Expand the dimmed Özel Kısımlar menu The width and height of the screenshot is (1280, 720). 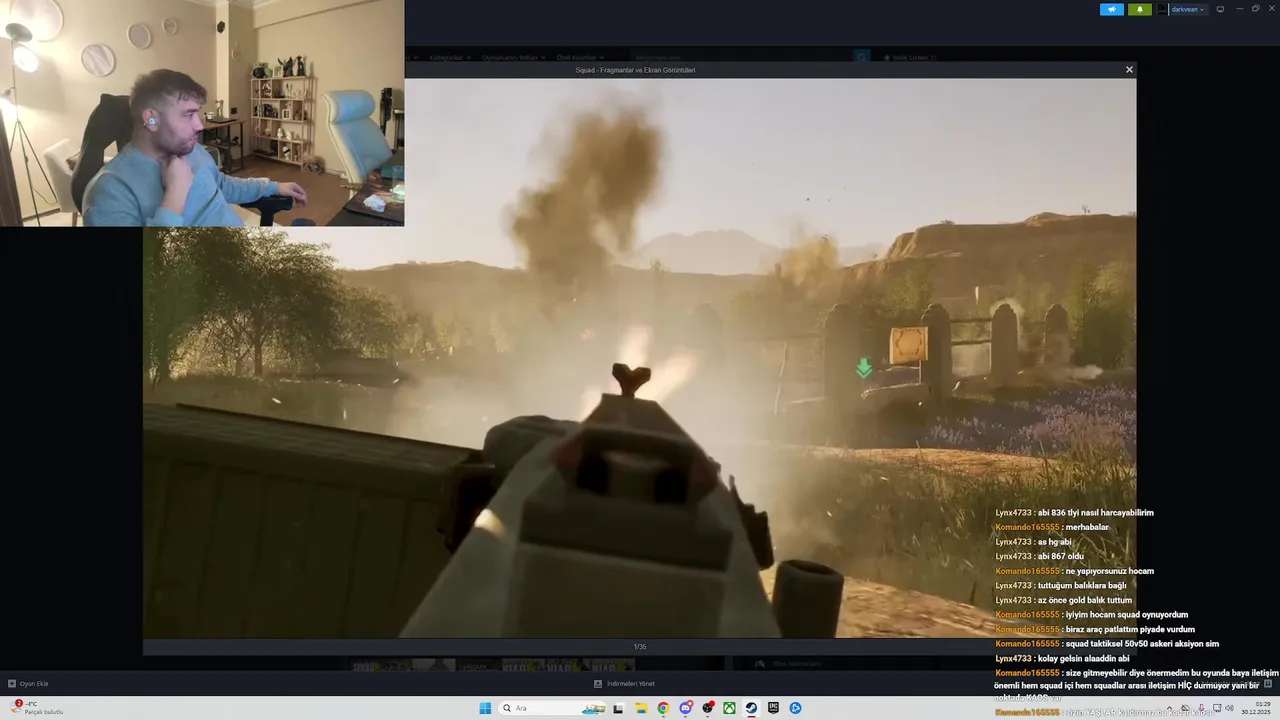pyautogui.click(x=580, y=57)
